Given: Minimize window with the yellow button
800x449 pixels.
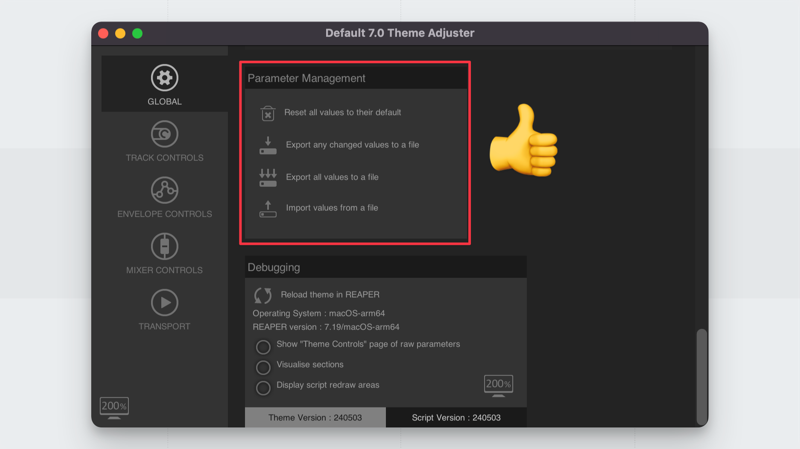Looking at the screenshot, I should click(120, 34).
